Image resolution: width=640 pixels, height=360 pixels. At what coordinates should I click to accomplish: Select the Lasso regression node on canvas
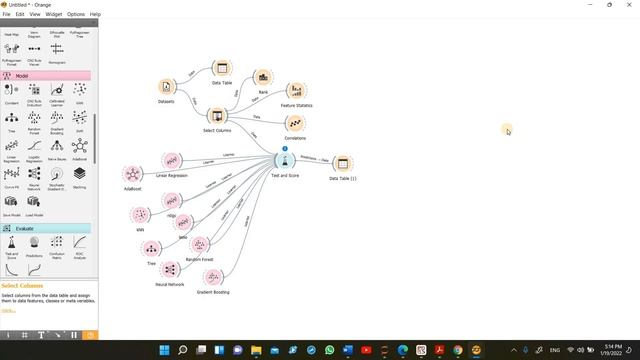tap(183, 222)
